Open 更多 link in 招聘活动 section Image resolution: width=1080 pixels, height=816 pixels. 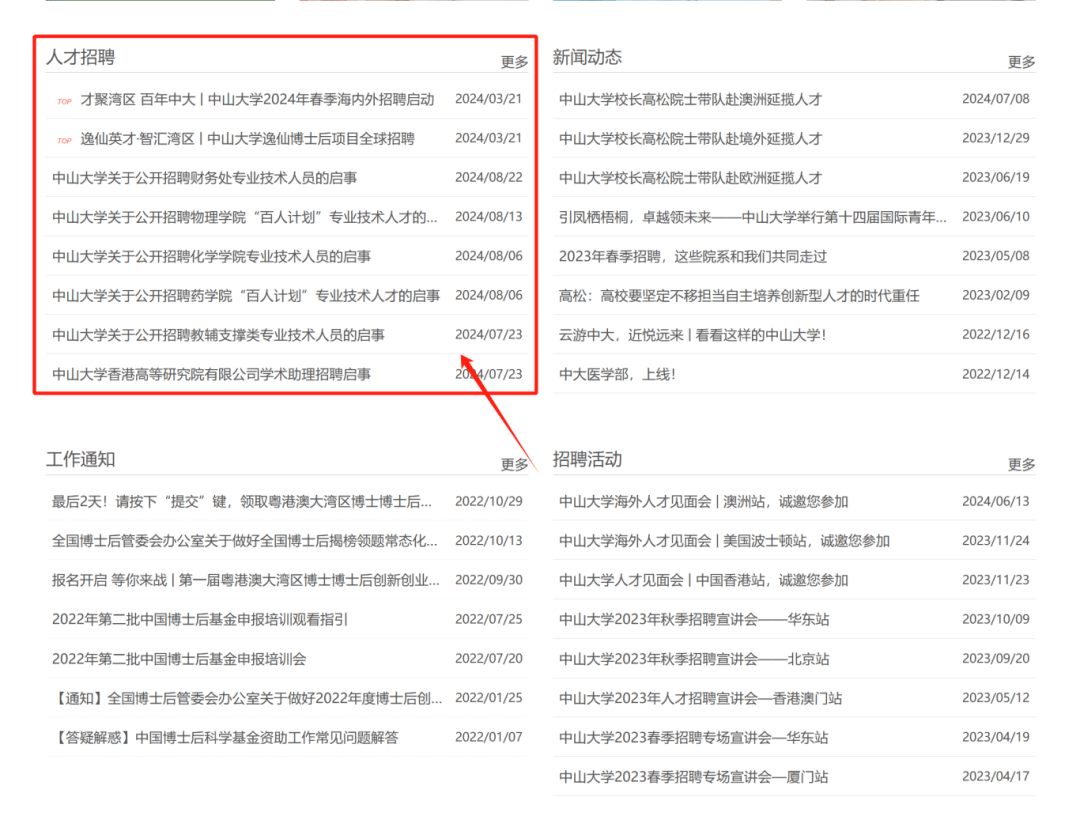[1021, 465]
